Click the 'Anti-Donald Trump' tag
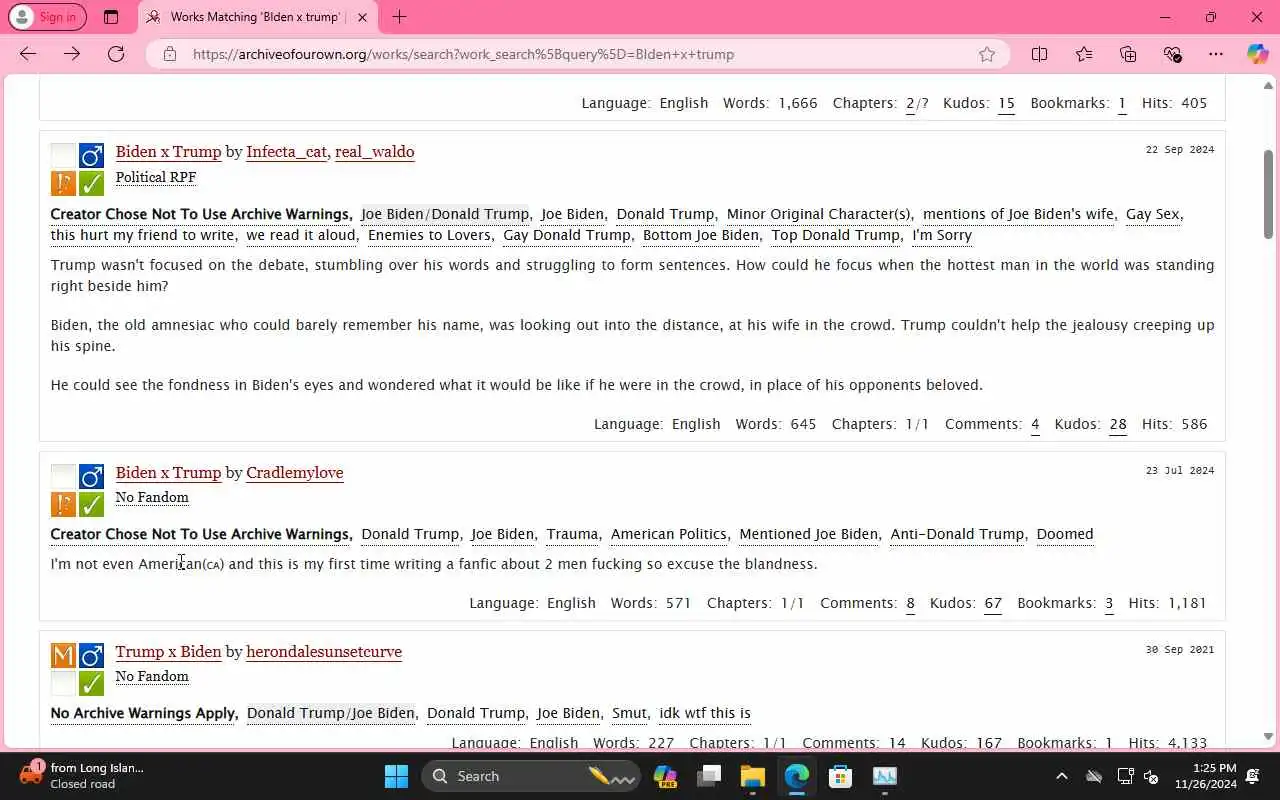 957,534
